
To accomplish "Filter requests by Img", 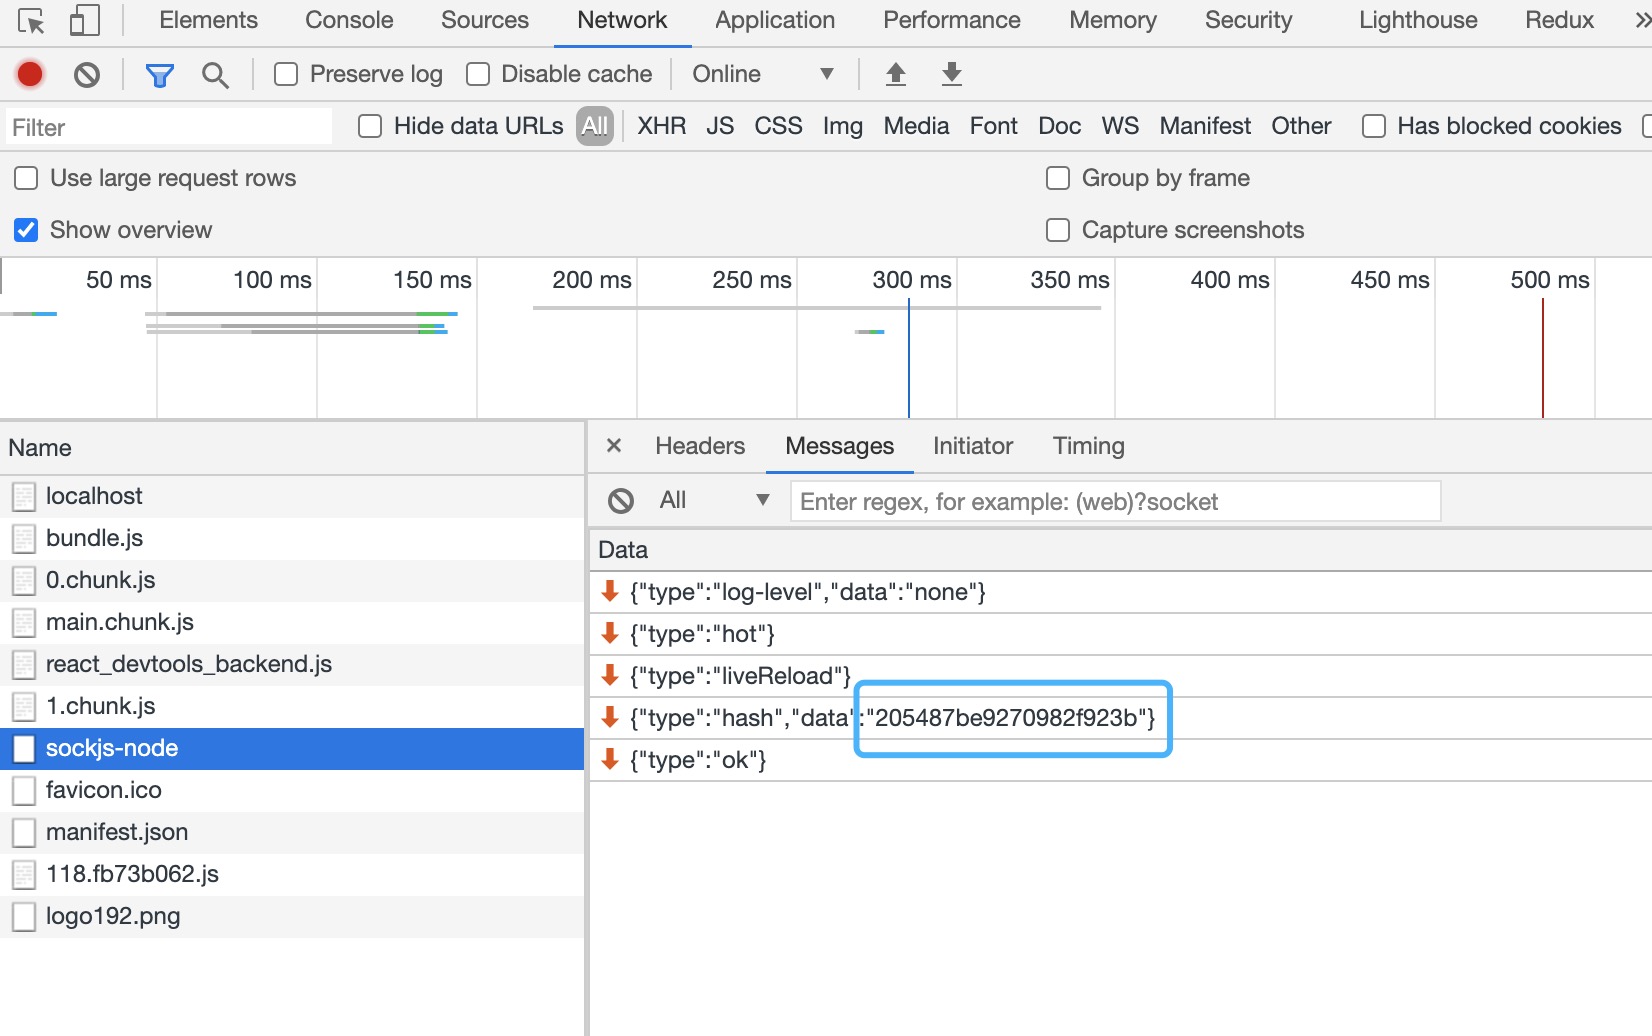I will click(x=843, y=126).
